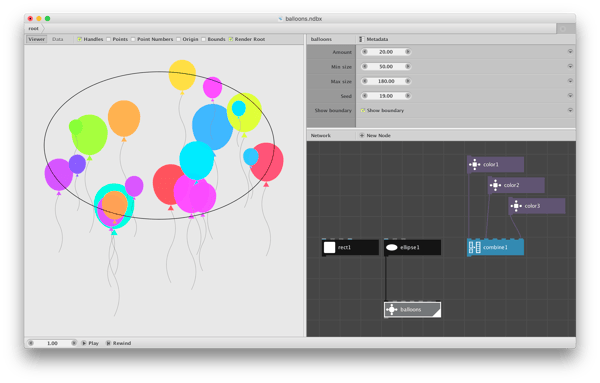Select the balloons node

coord(412,310)
